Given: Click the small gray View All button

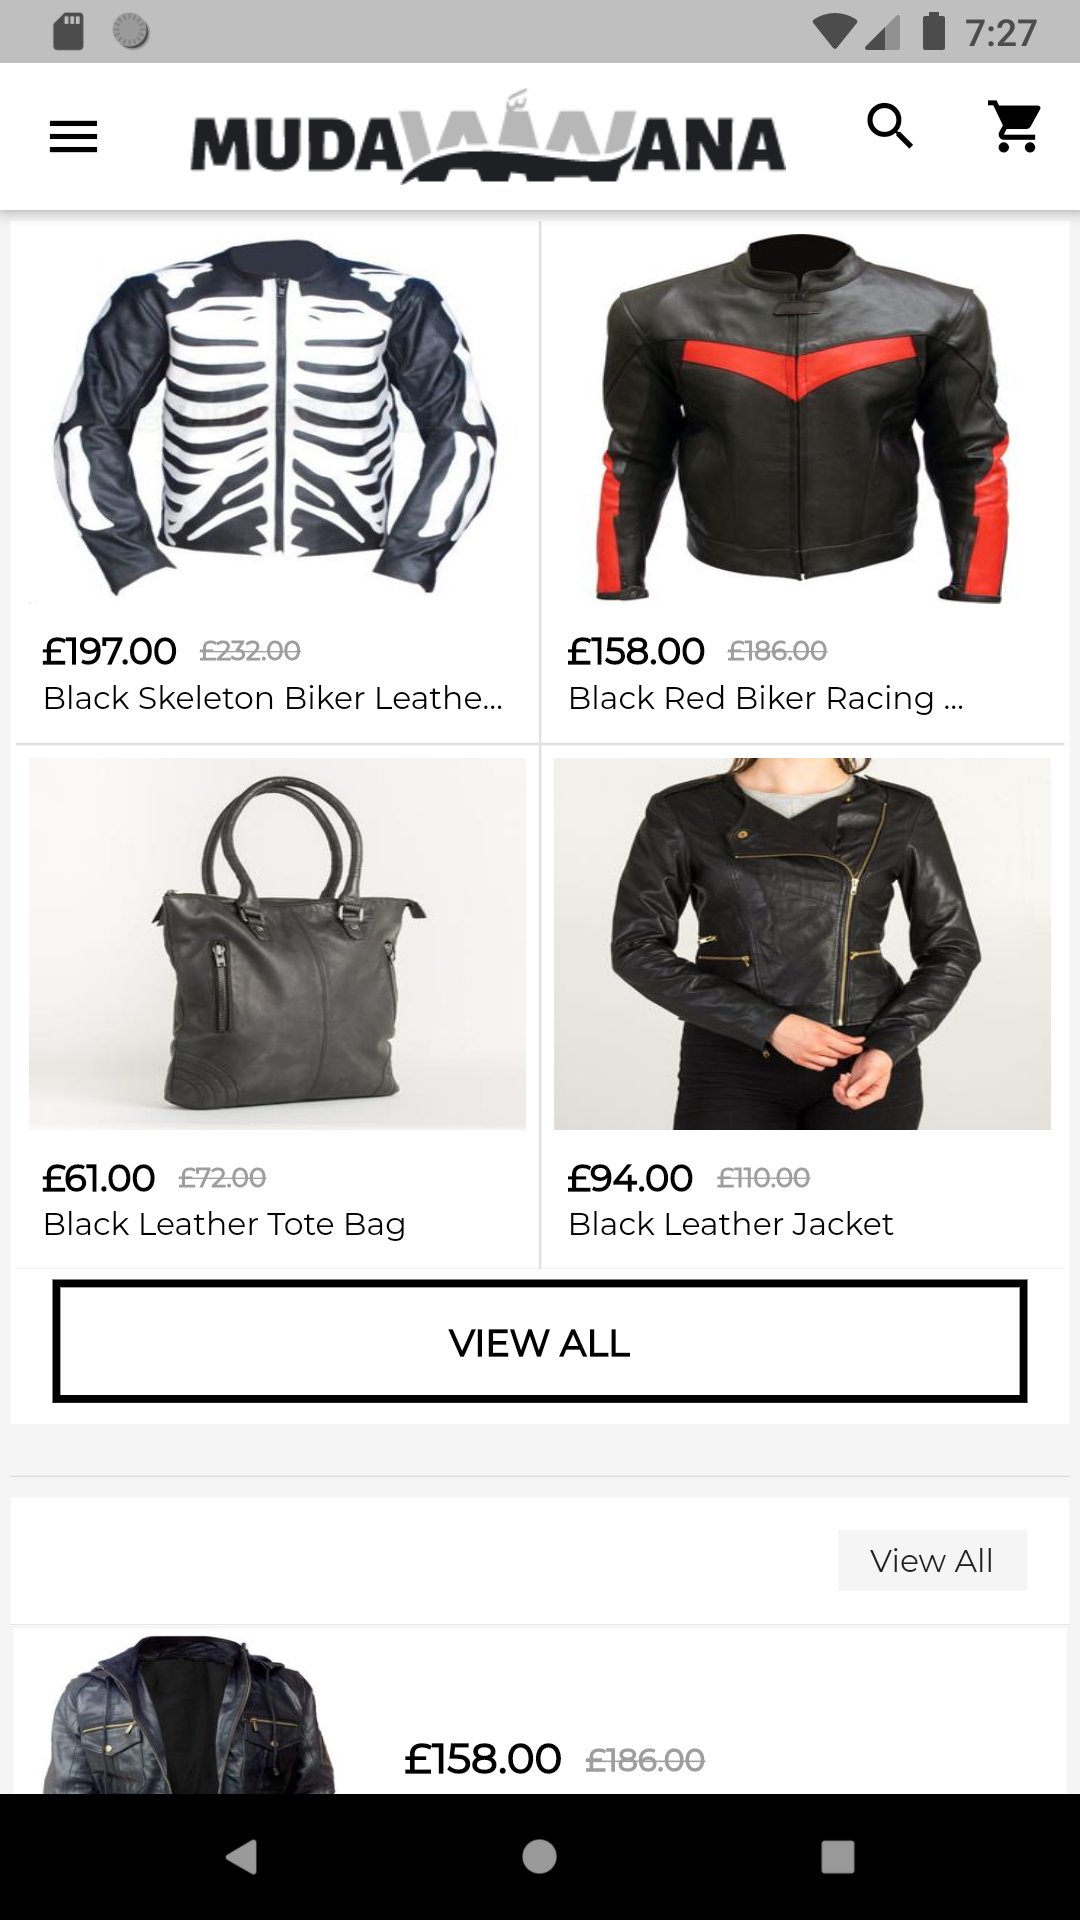Looking at the screenshot, I should [x=932, y=1560].
